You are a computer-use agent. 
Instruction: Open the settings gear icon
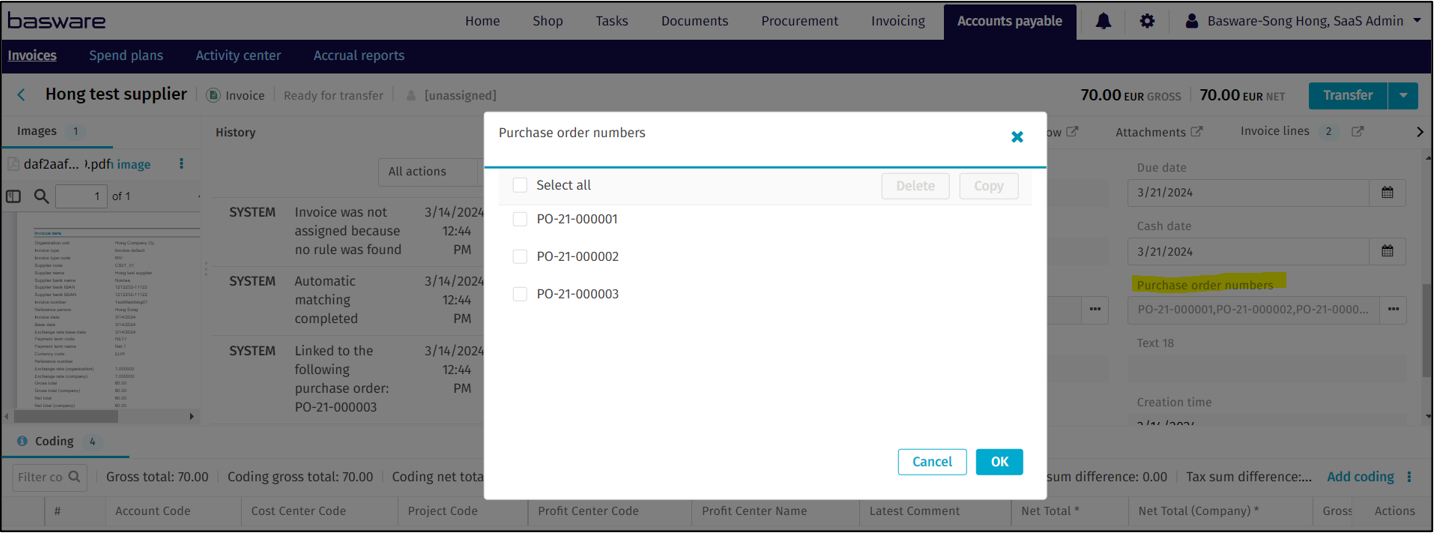tap(1147, 21)
